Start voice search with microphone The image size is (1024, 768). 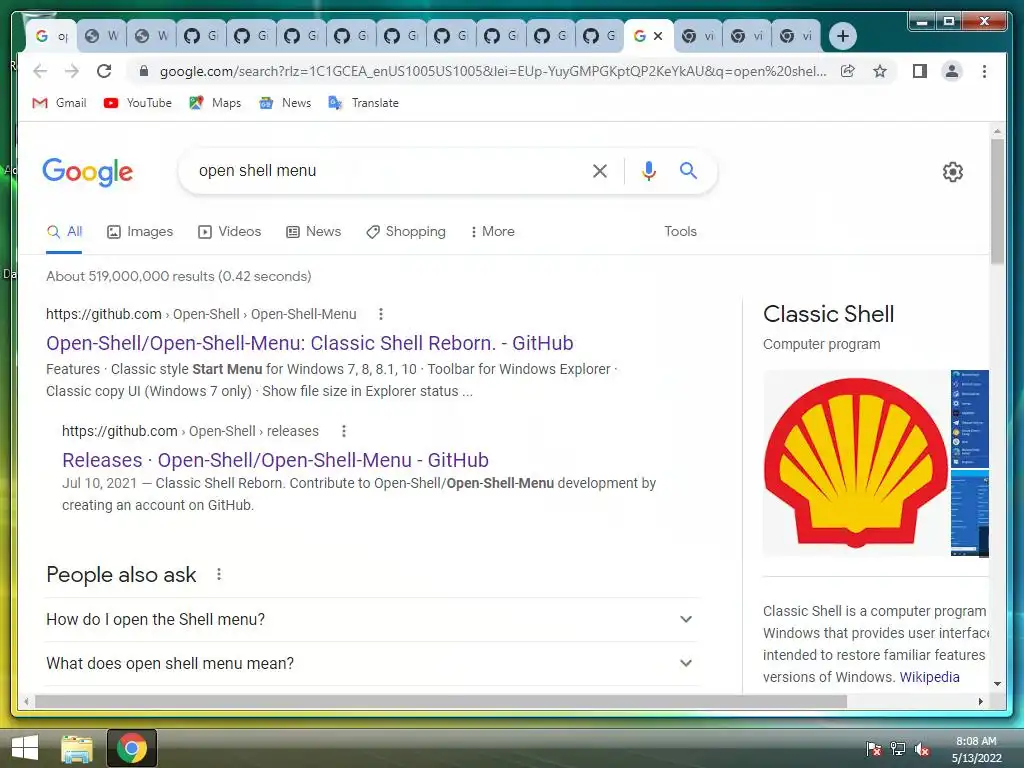click(x=648, y=171)
